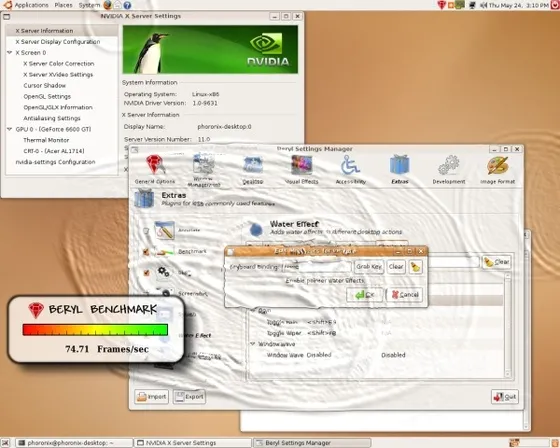Switch to terminal phoronix@phoronix-desktop taskbar item

[x=74, y=443]
